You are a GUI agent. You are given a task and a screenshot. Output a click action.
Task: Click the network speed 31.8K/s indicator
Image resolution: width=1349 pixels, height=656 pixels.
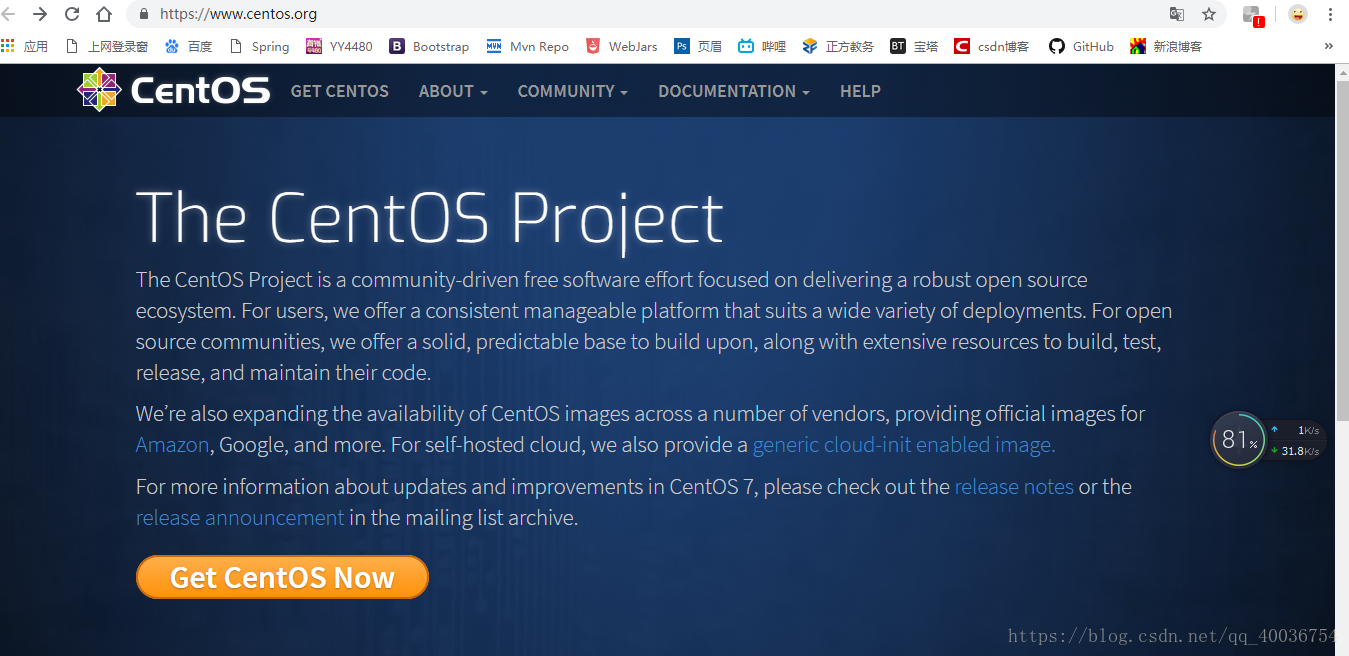pyautogui.click(x=1295, y=451)
